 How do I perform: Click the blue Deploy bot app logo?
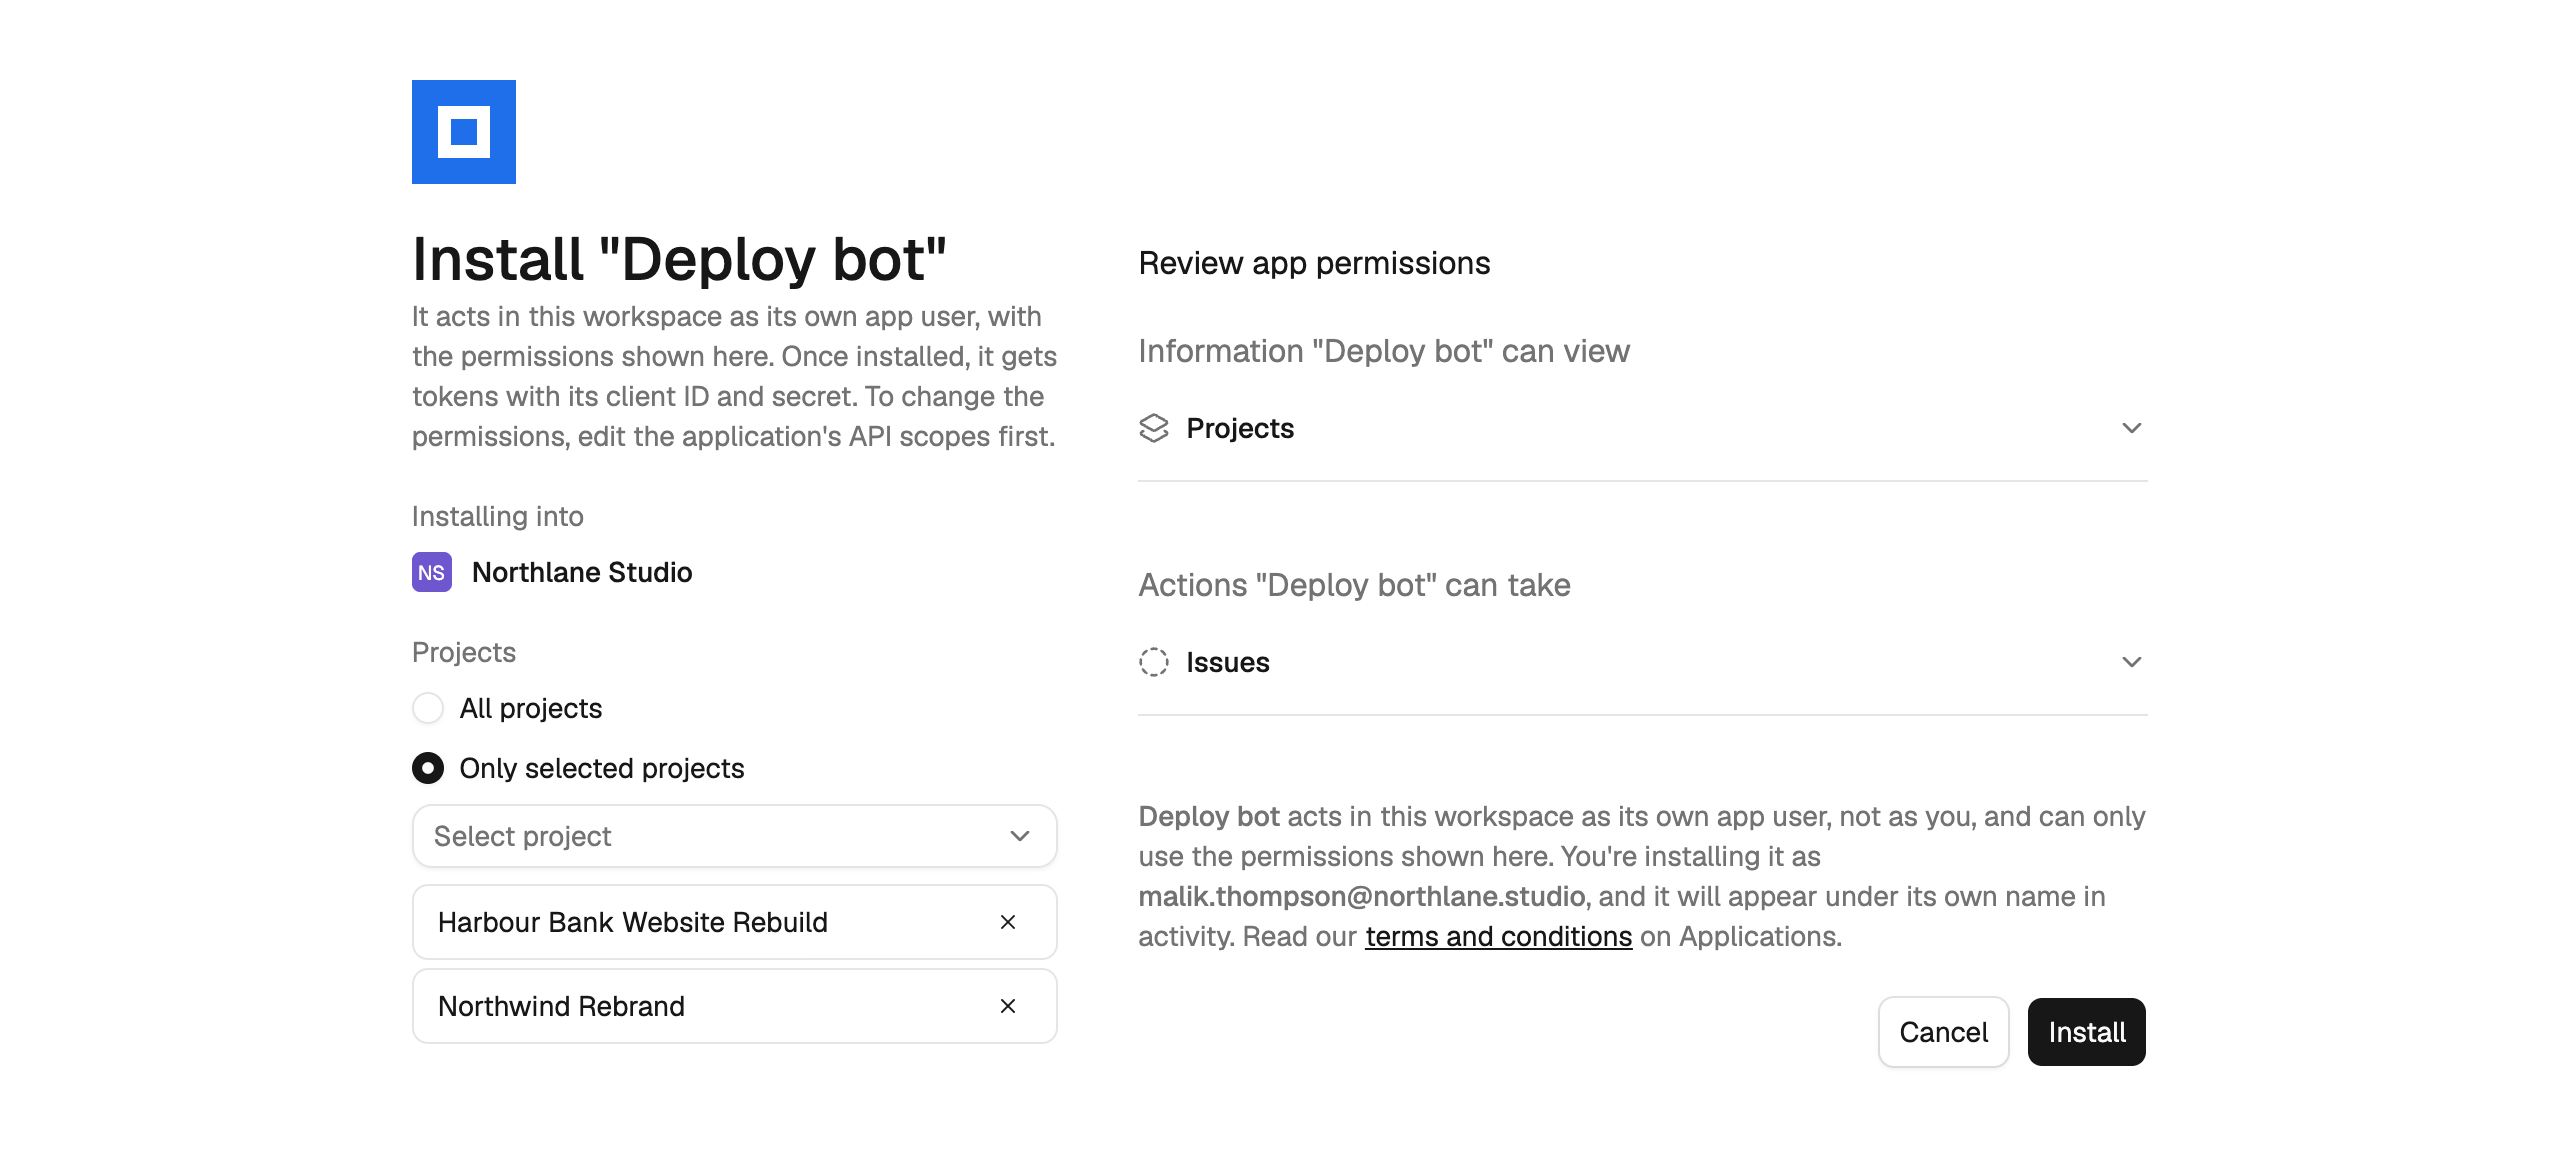tap(464, 132)
